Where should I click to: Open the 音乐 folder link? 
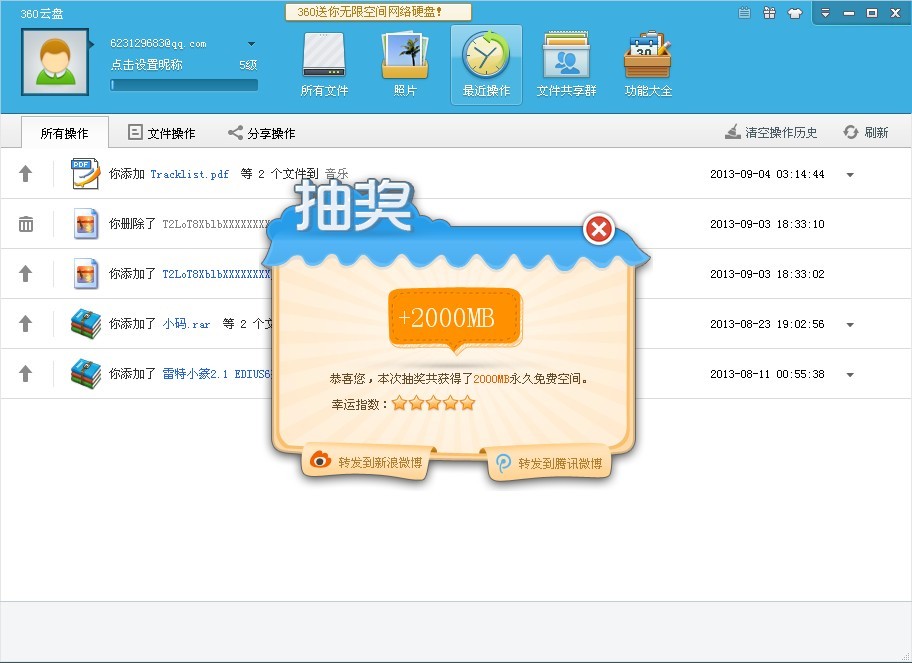tap(336, 174)
